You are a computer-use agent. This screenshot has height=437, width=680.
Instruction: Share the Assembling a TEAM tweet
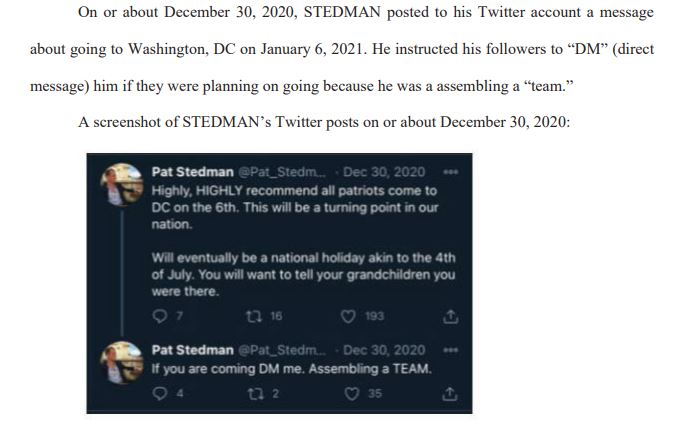(x=450, y=394)
